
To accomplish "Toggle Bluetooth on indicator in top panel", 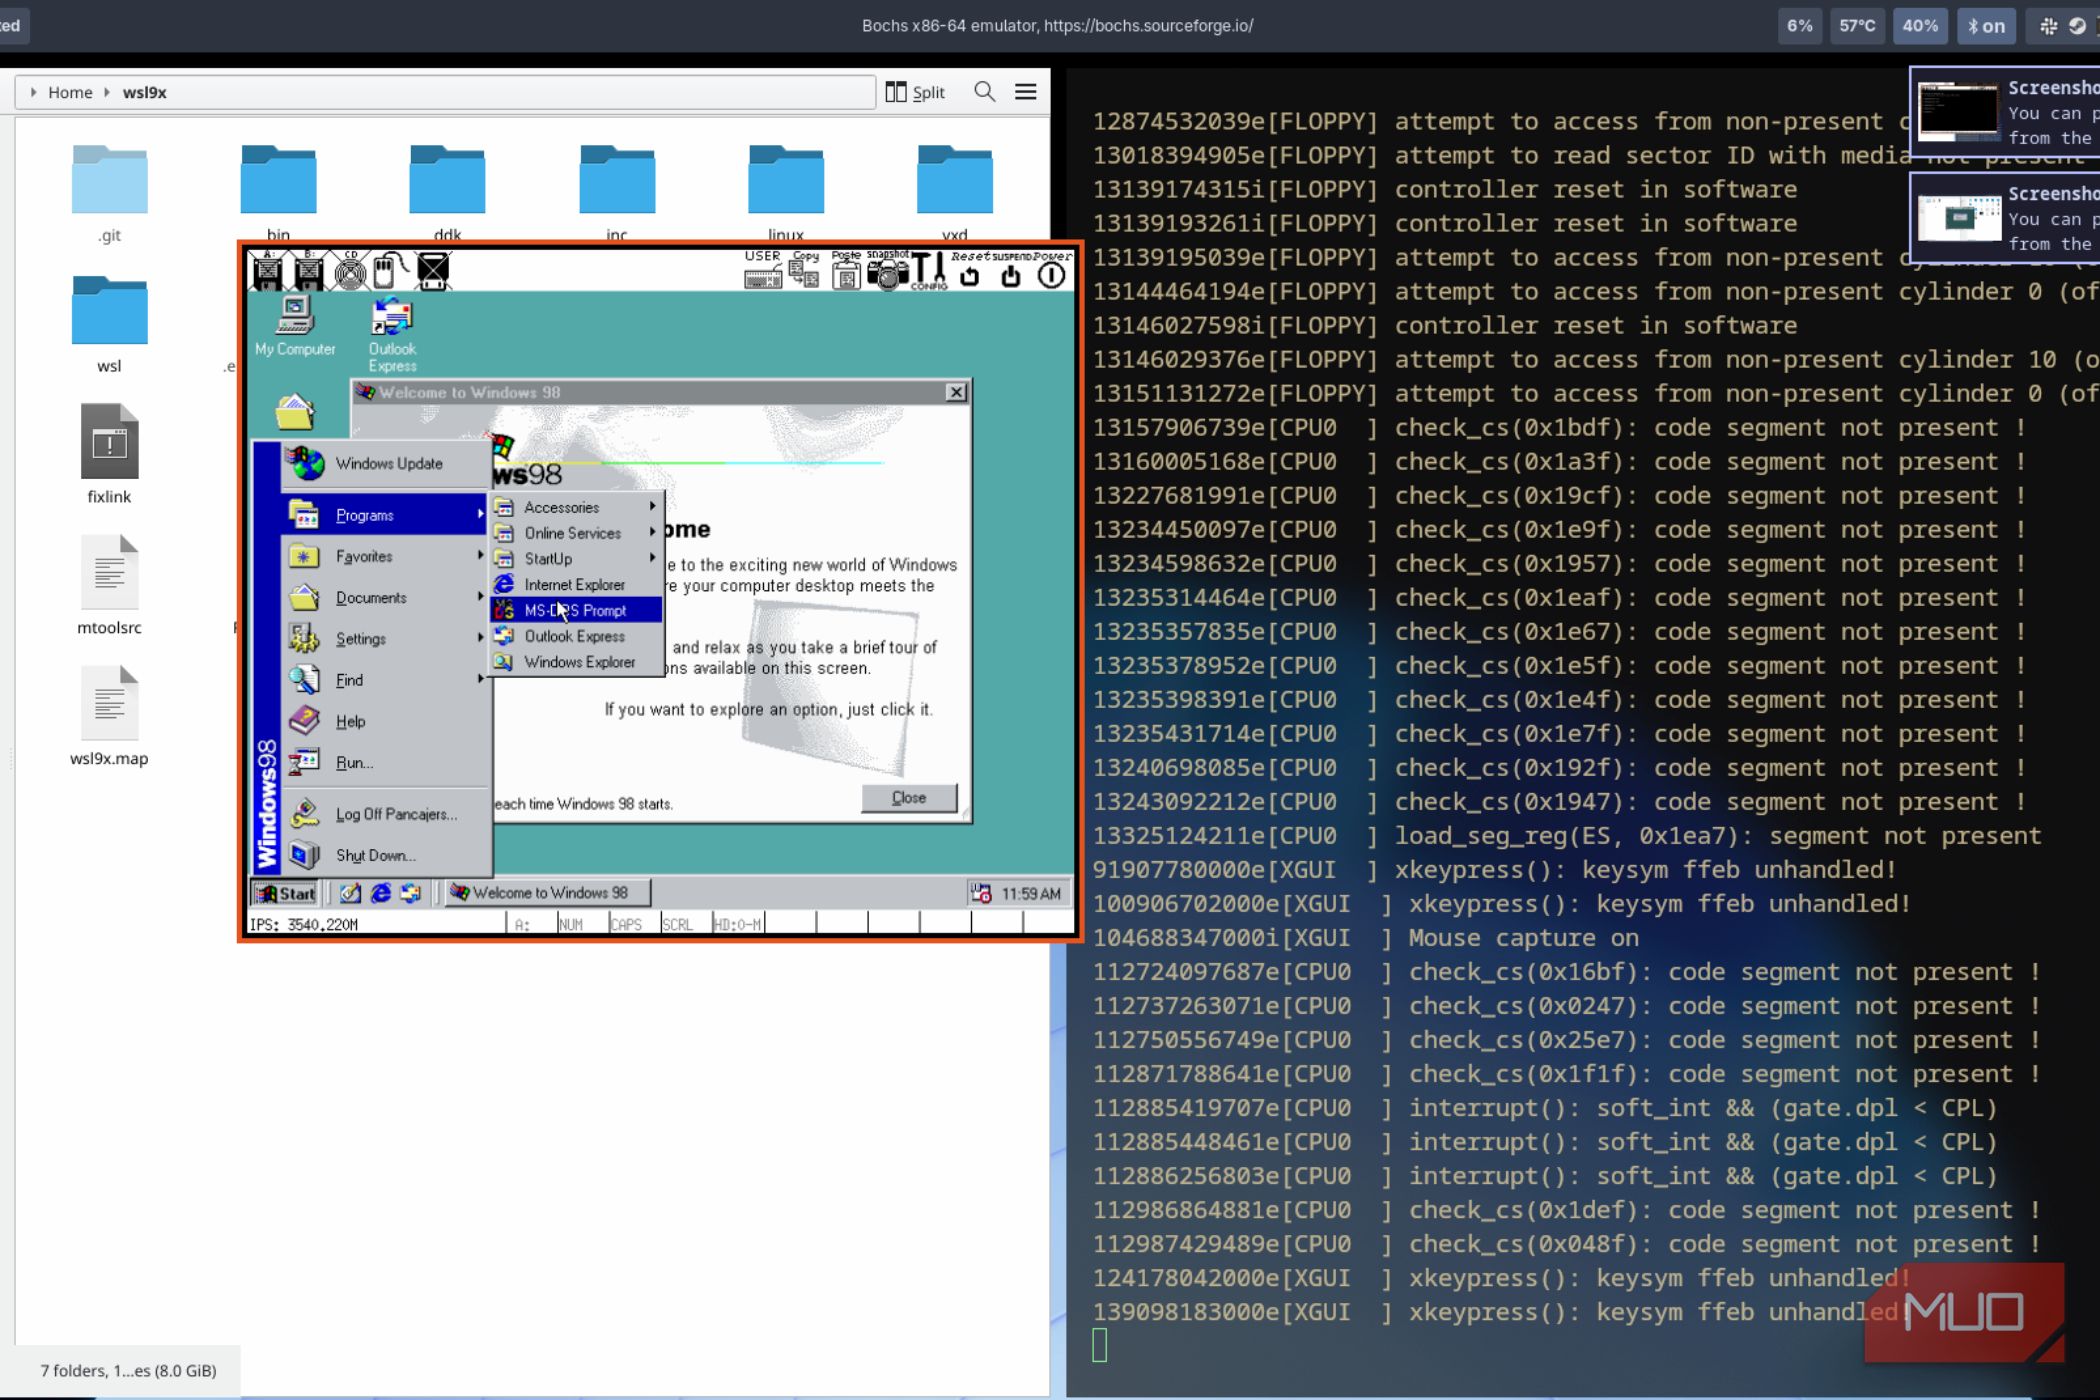I will click(1986, 26).
